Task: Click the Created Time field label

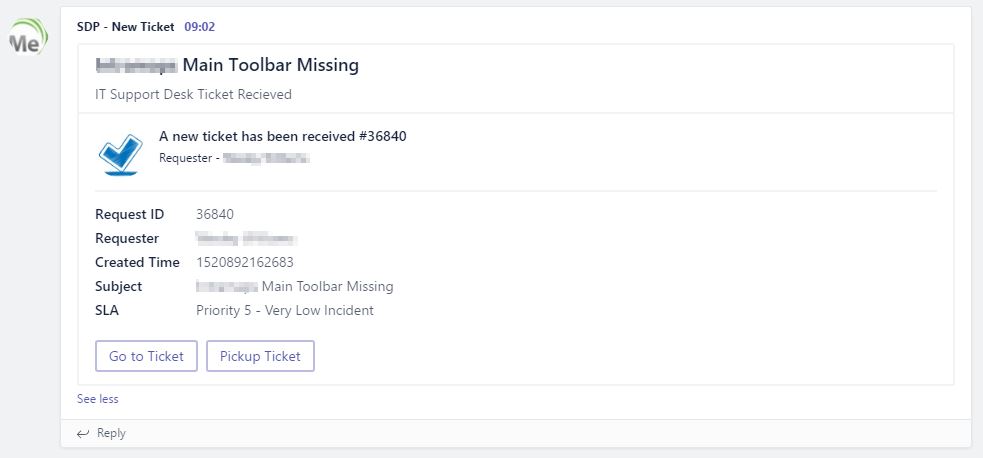Action: pyautogui.click(x=137, y=262)
